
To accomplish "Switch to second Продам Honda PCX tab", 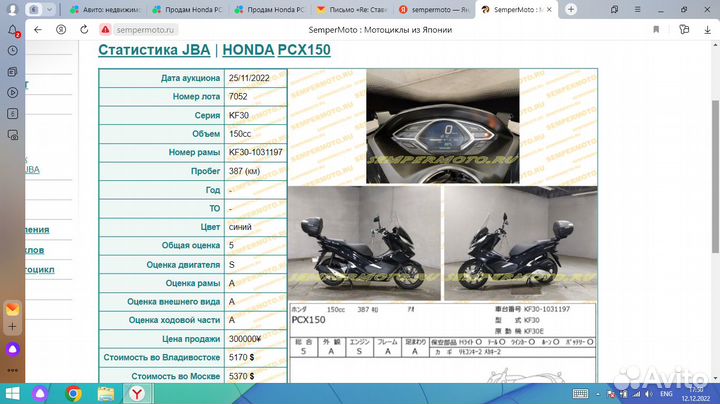I will 271,9.
